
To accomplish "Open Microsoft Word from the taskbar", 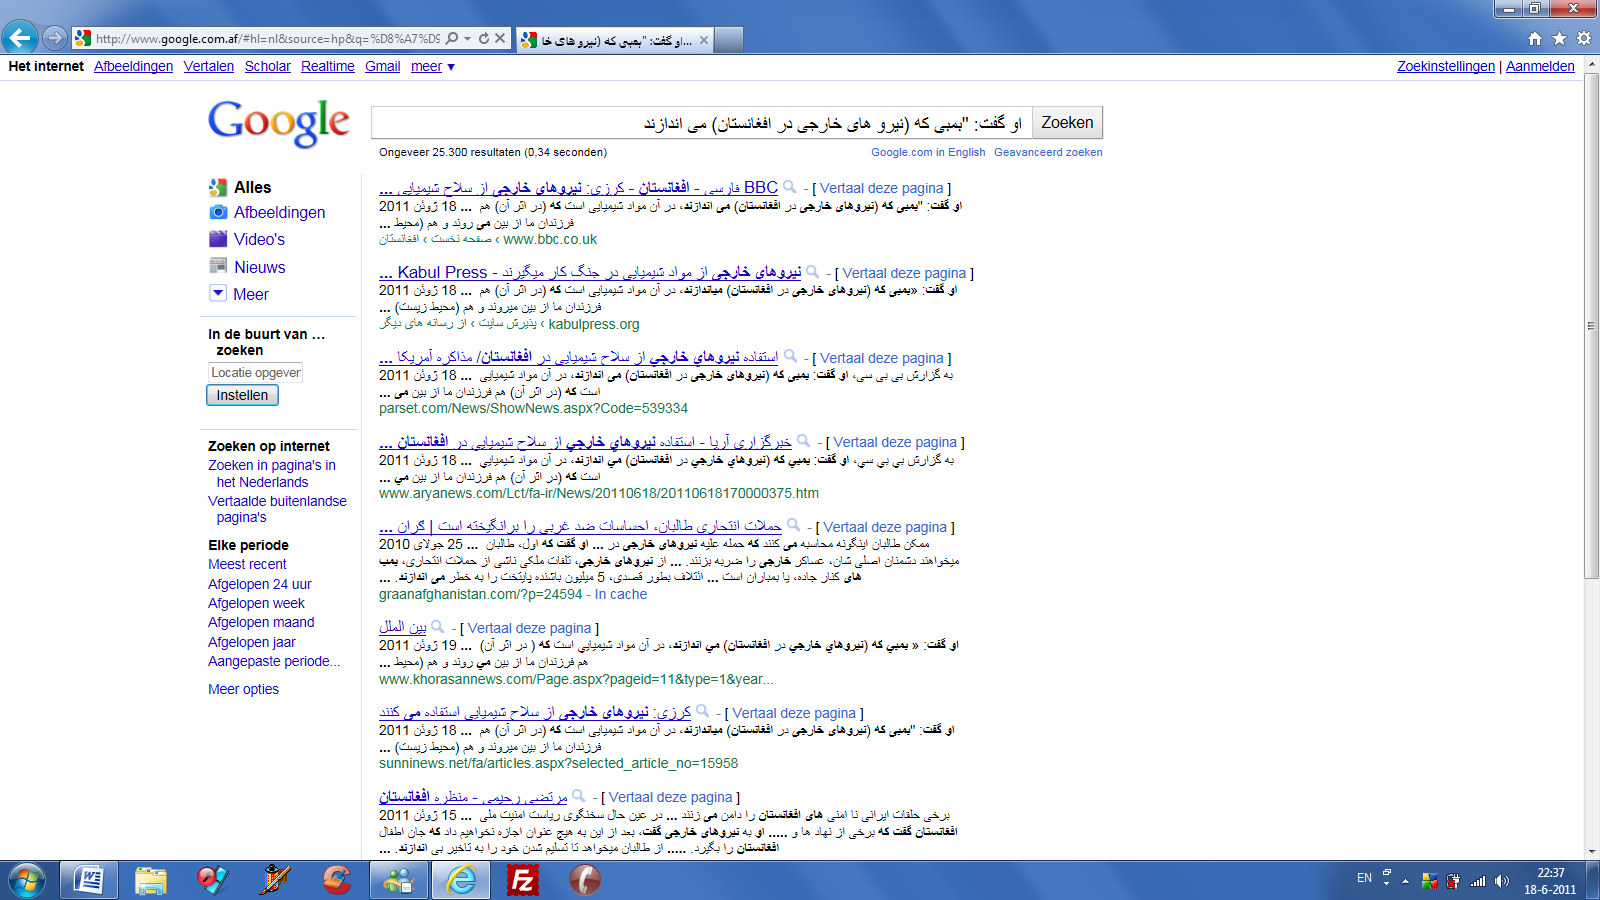I will [x=89, y=880].
